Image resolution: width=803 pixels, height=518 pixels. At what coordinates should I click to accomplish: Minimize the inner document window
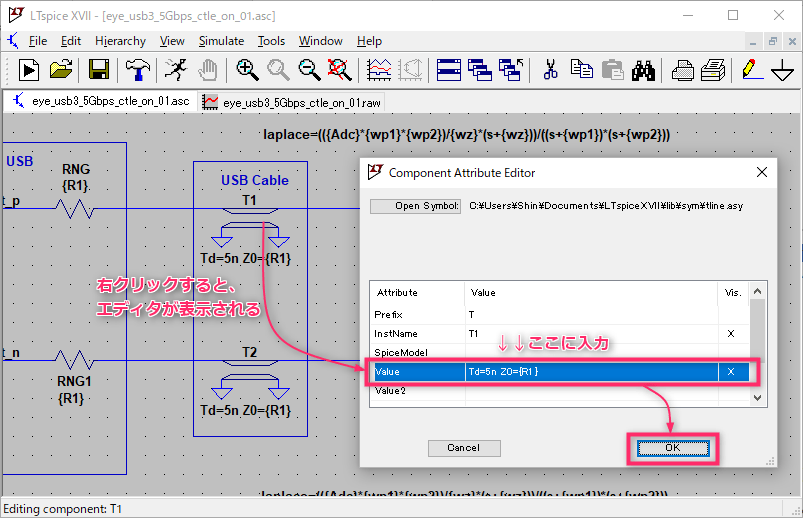coord(753,42)
